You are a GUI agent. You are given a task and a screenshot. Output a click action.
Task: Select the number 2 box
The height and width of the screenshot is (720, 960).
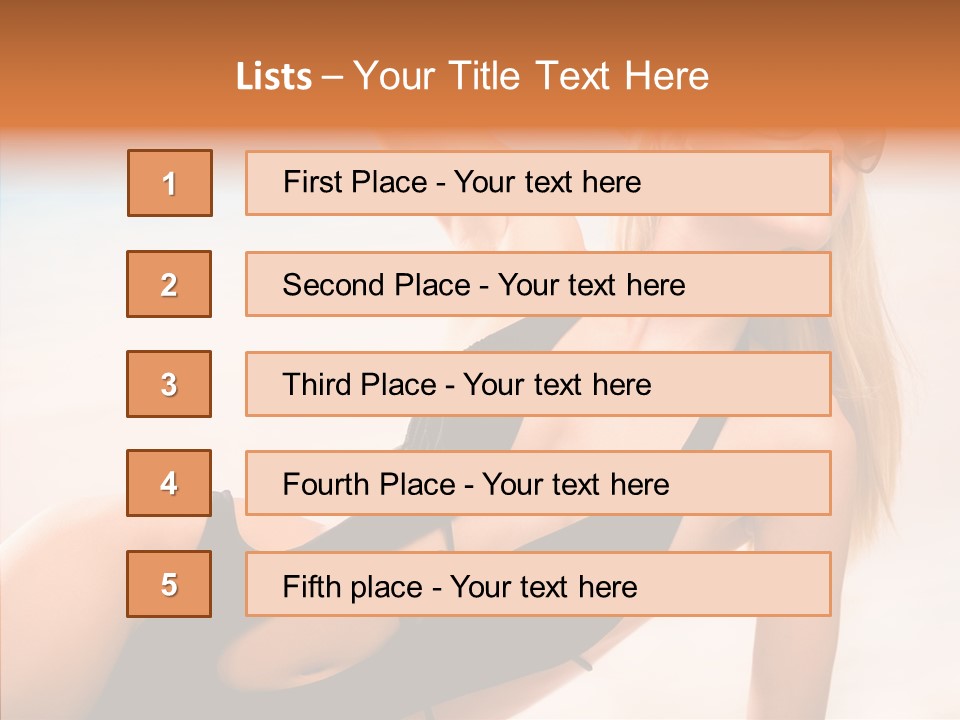click(169, 284)
